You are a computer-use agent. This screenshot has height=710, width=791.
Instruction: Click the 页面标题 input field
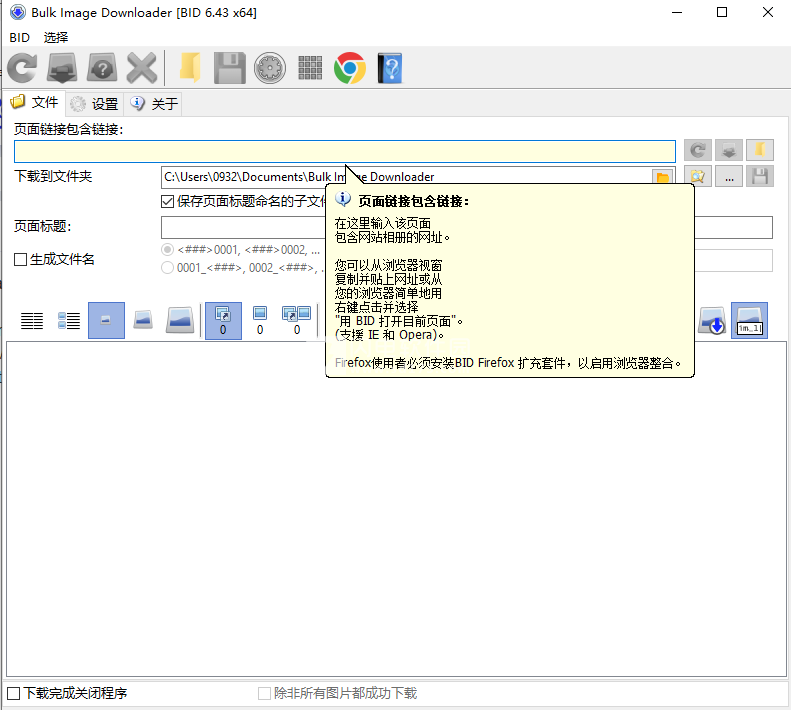point(467,227)
